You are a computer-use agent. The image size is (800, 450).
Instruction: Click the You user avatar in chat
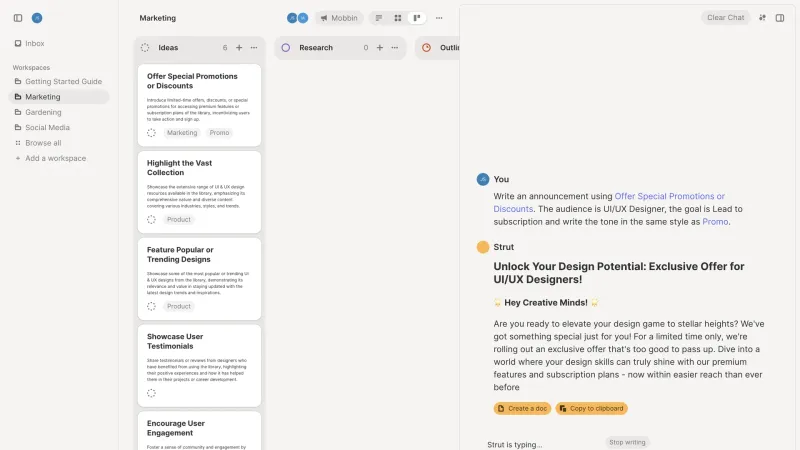483,179
